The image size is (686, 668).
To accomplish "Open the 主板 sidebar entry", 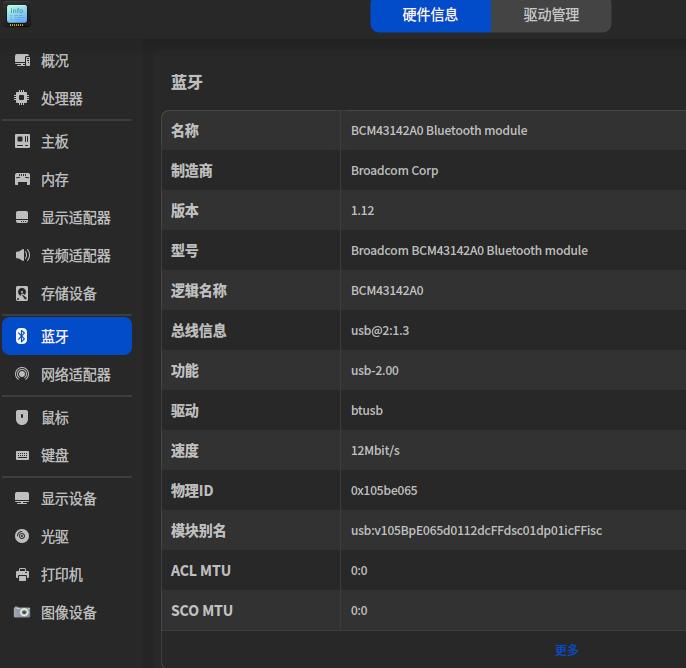I will coord(67,141).
